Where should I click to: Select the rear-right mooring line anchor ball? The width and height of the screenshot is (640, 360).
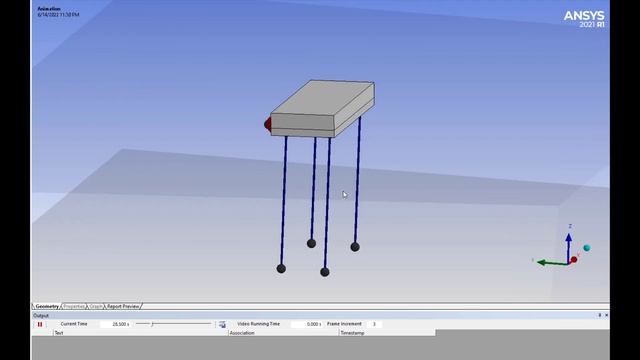click(x=355, y=247)
